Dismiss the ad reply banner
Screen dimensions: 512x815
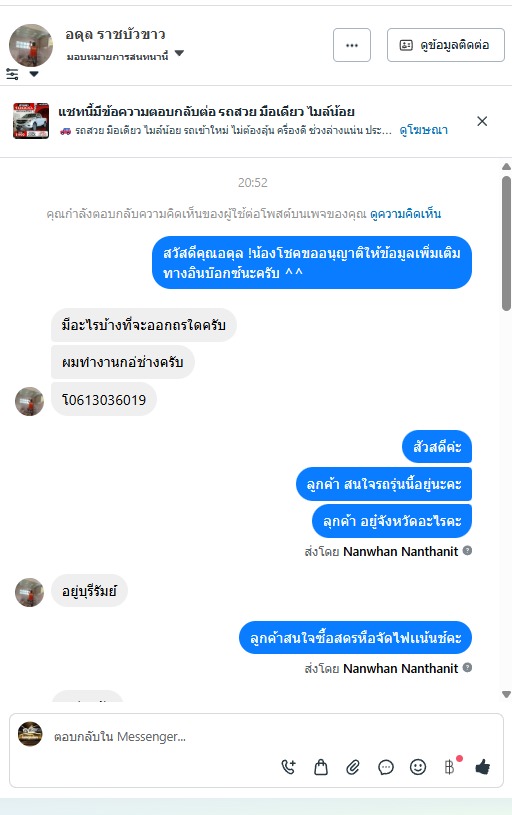pyautogui.click(x=482, y=121)
